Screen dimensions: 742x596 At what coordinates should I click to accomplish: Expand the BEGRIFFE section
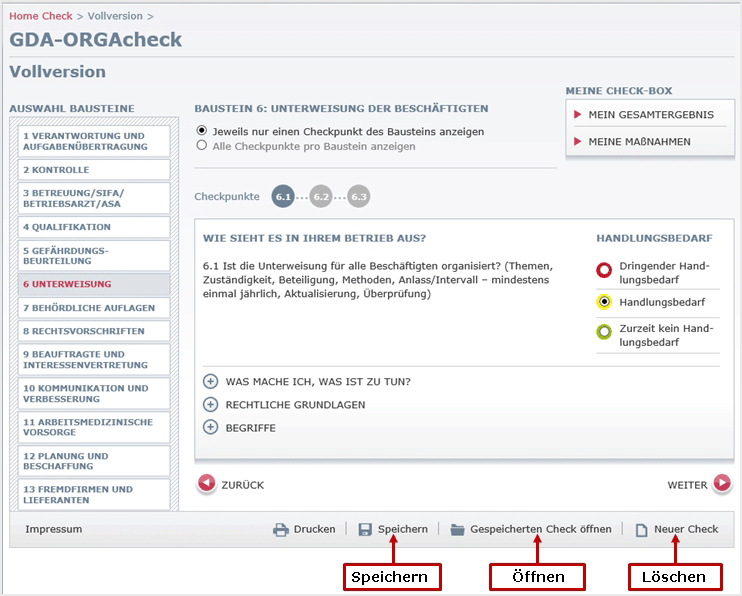click(210, 427)
